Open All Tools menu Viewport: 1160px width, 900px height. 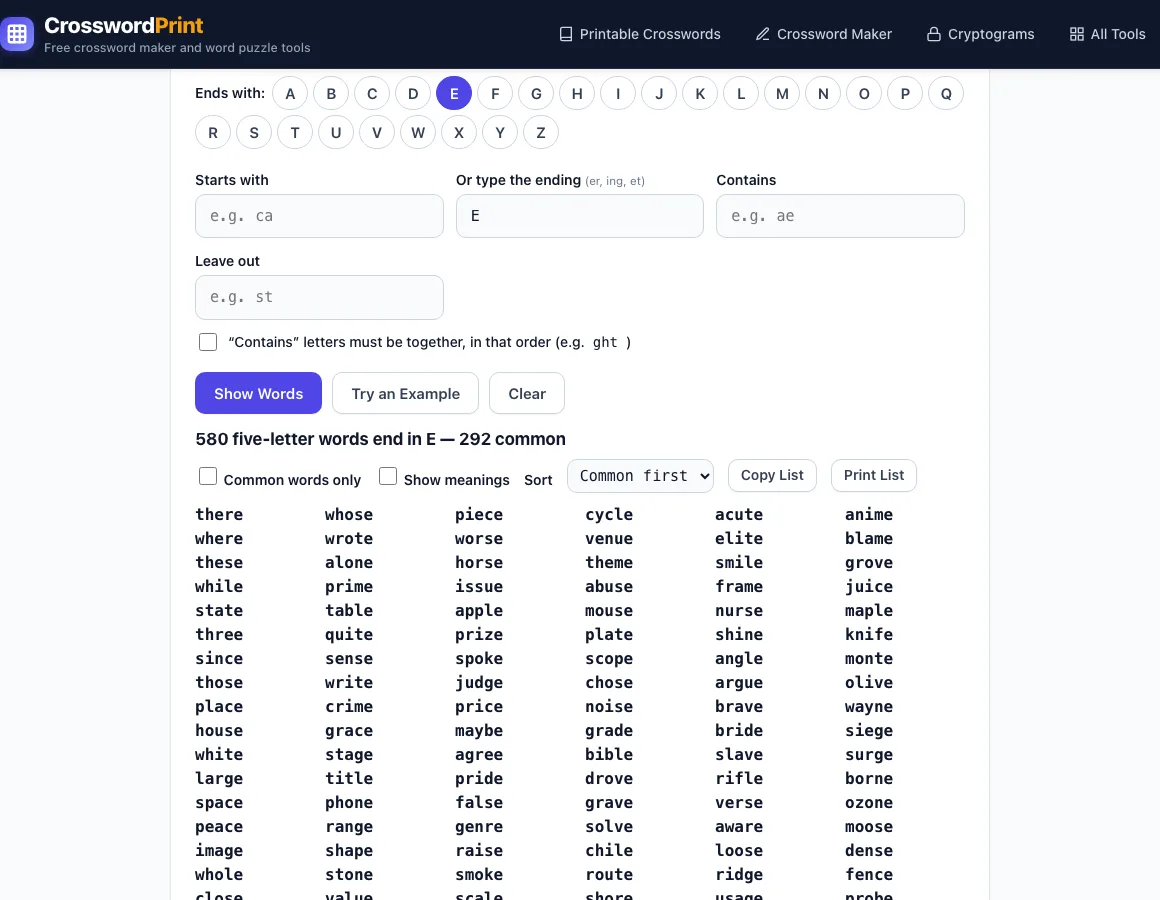pyautogui.click(x=1107, y=34)
